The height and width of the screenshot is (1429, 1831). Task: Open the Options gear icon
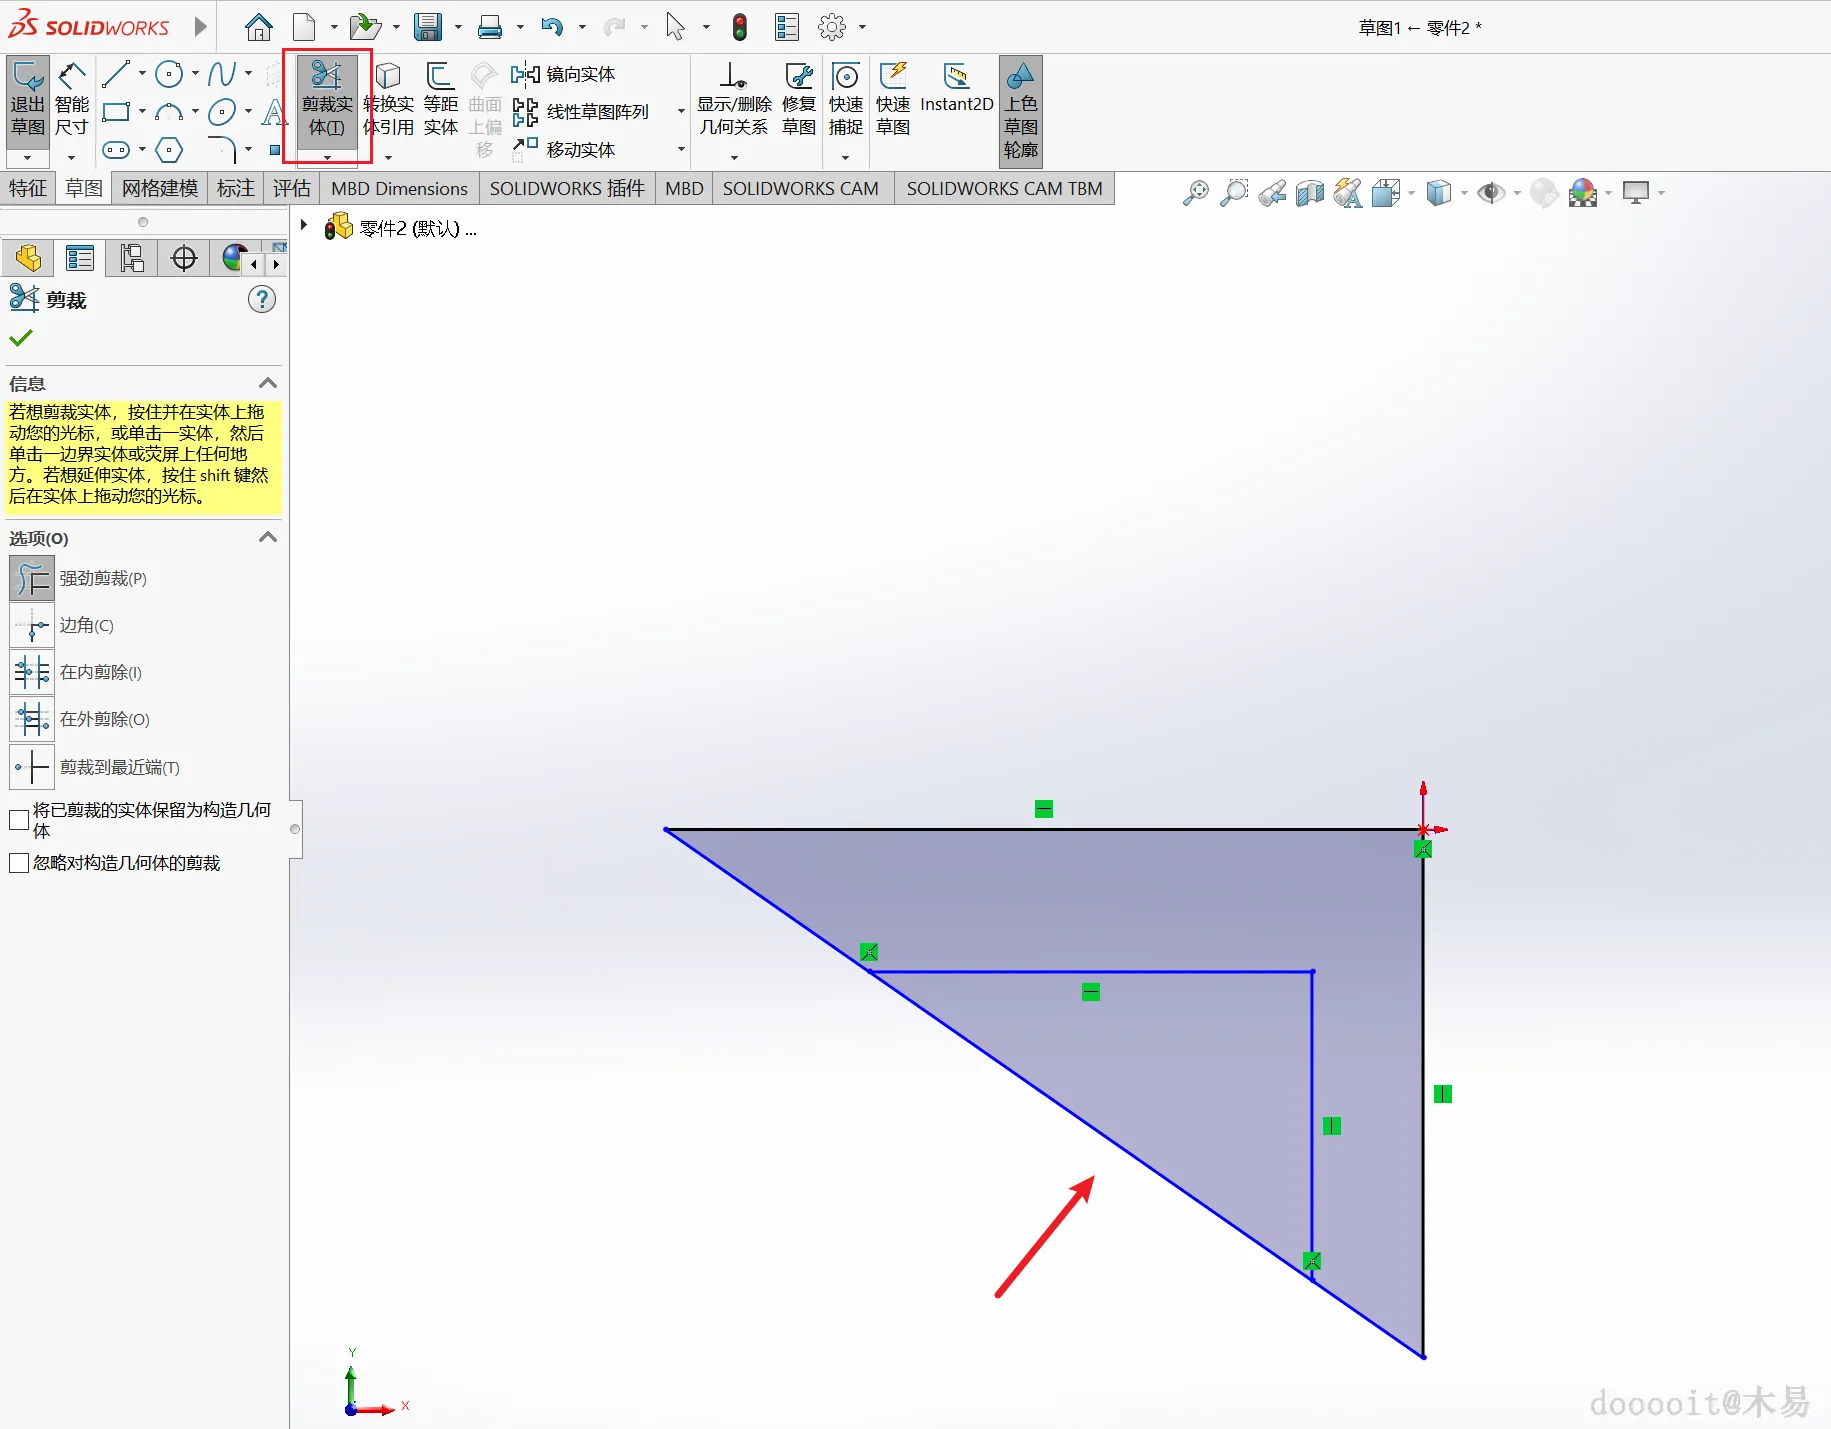point(832,27)
